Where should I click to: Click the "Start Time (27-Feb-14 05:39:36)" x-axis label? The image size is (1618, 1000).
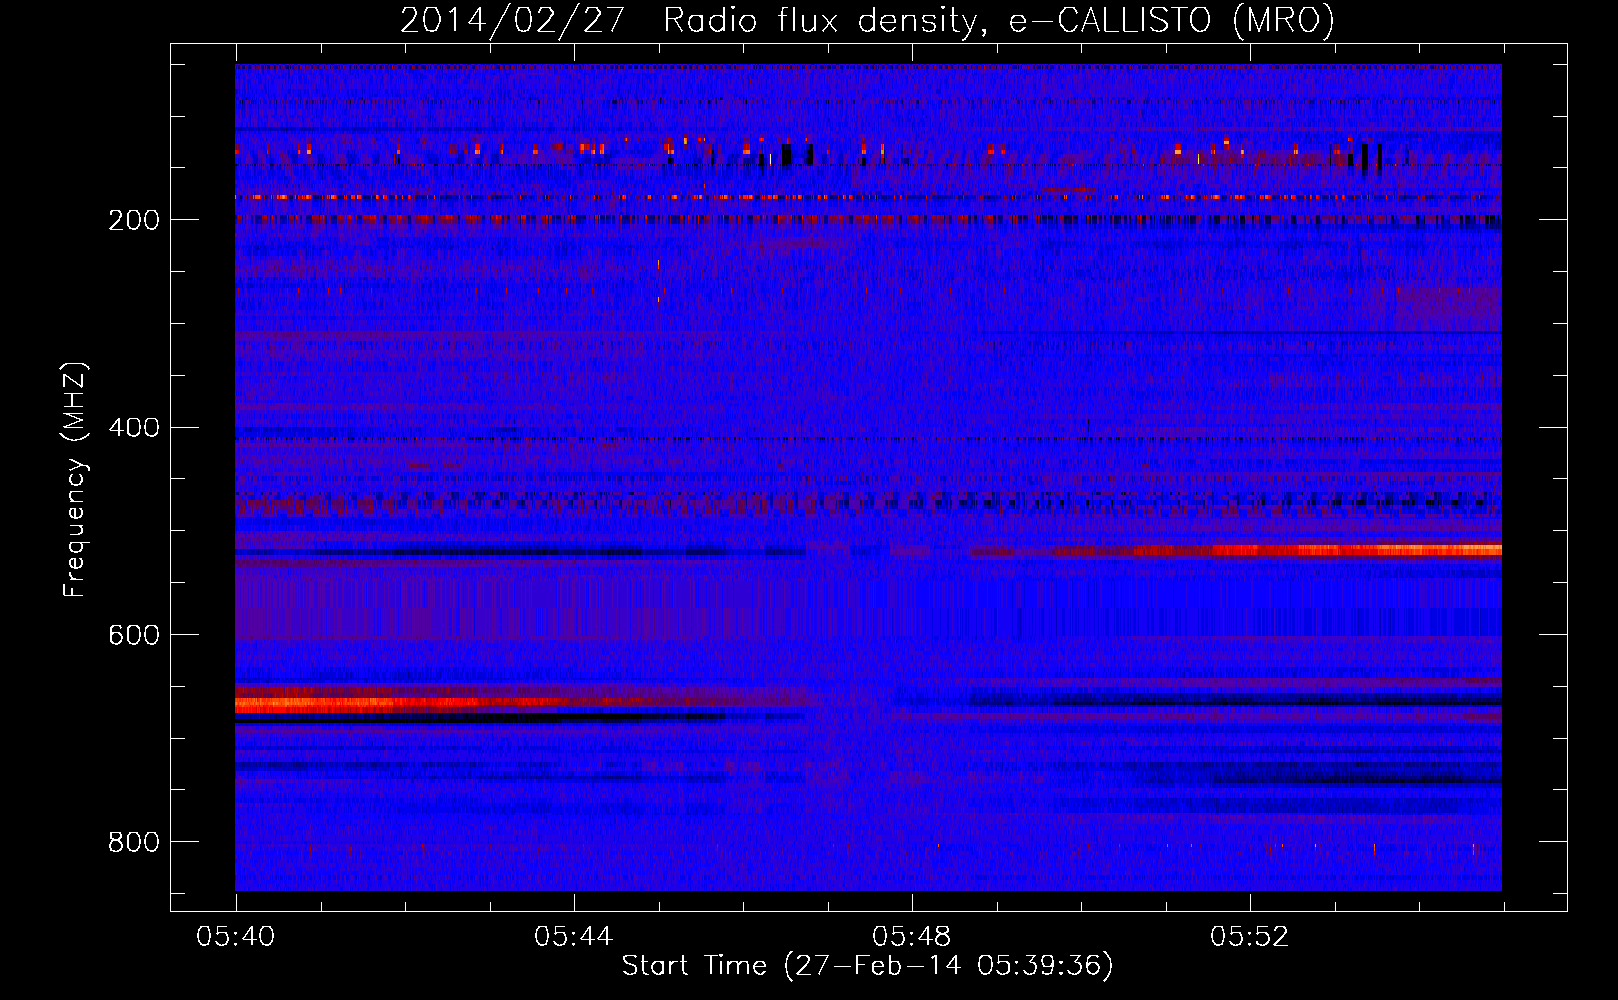(867, 965)
